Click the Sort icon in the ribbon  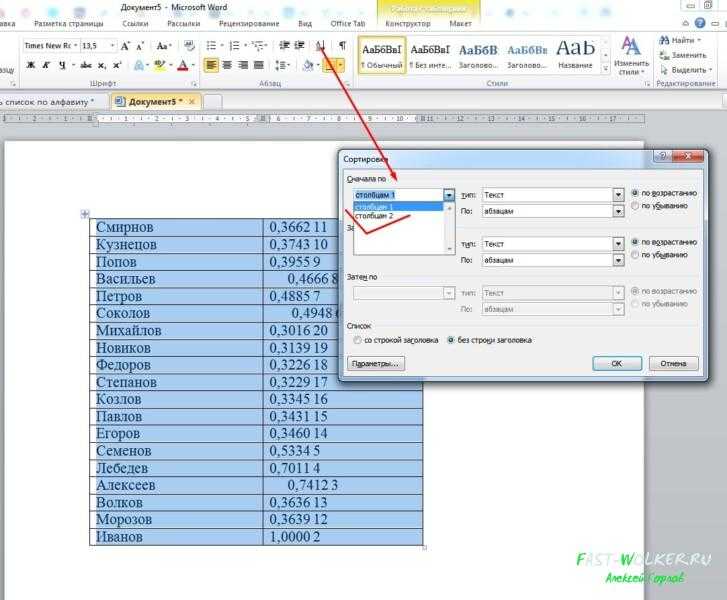320,45
